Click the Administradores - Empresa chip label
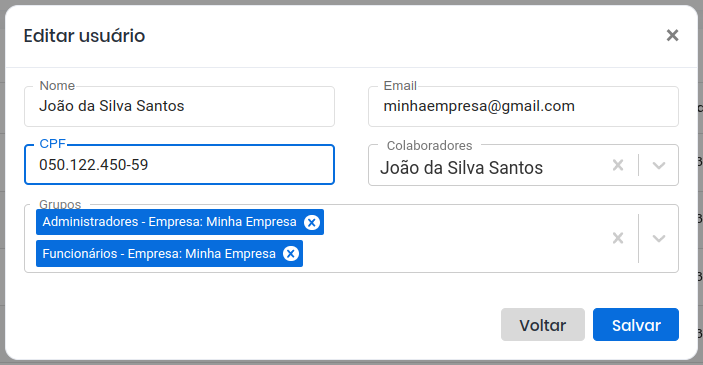The image size is (703, 365). [169, 222]
